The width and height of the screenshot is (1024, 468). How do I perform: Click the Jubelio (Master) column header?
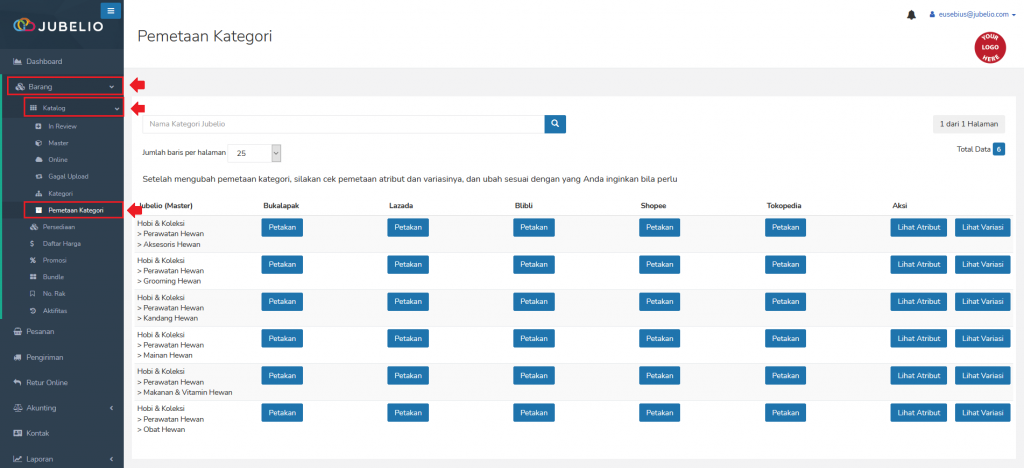pyautogui.click(x=165, y=206)
